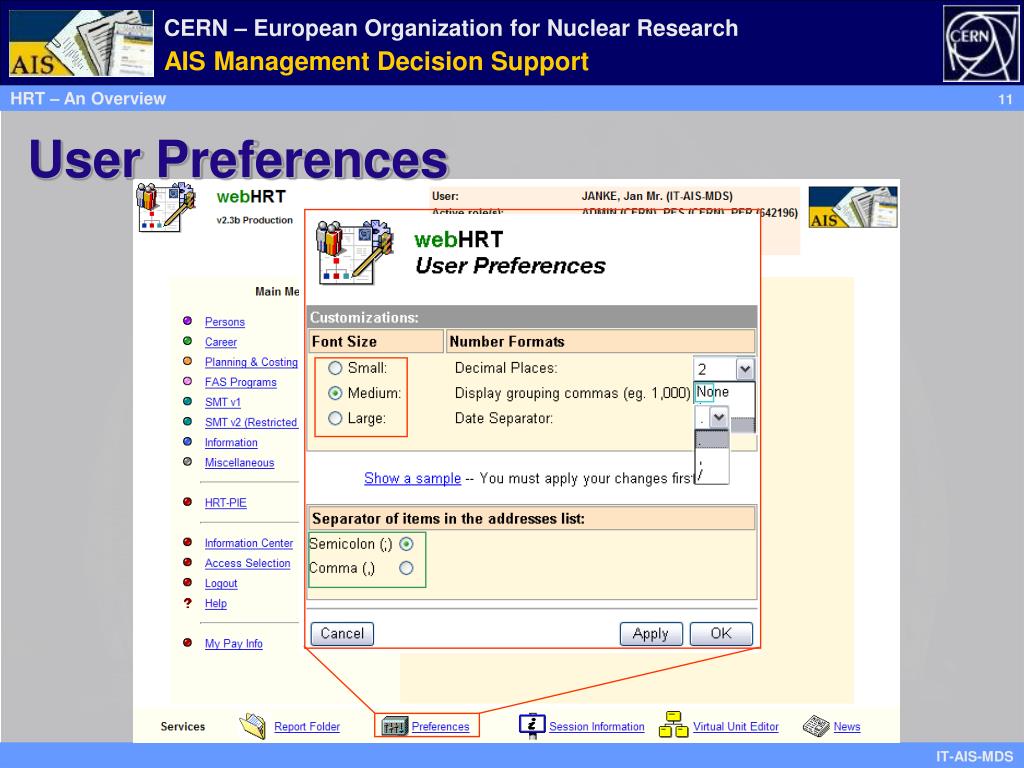Click the purple bullet next to Persons
Screen dimensions: 1024x768
[x=187, y=321]
